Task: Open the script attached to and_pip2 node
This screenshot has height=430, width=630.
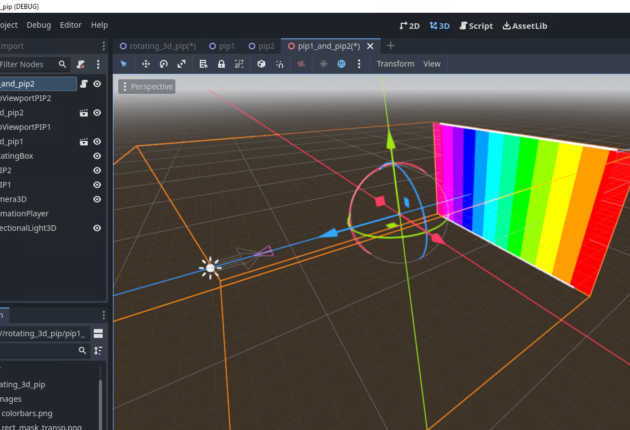Action: [x=84, y=84]
